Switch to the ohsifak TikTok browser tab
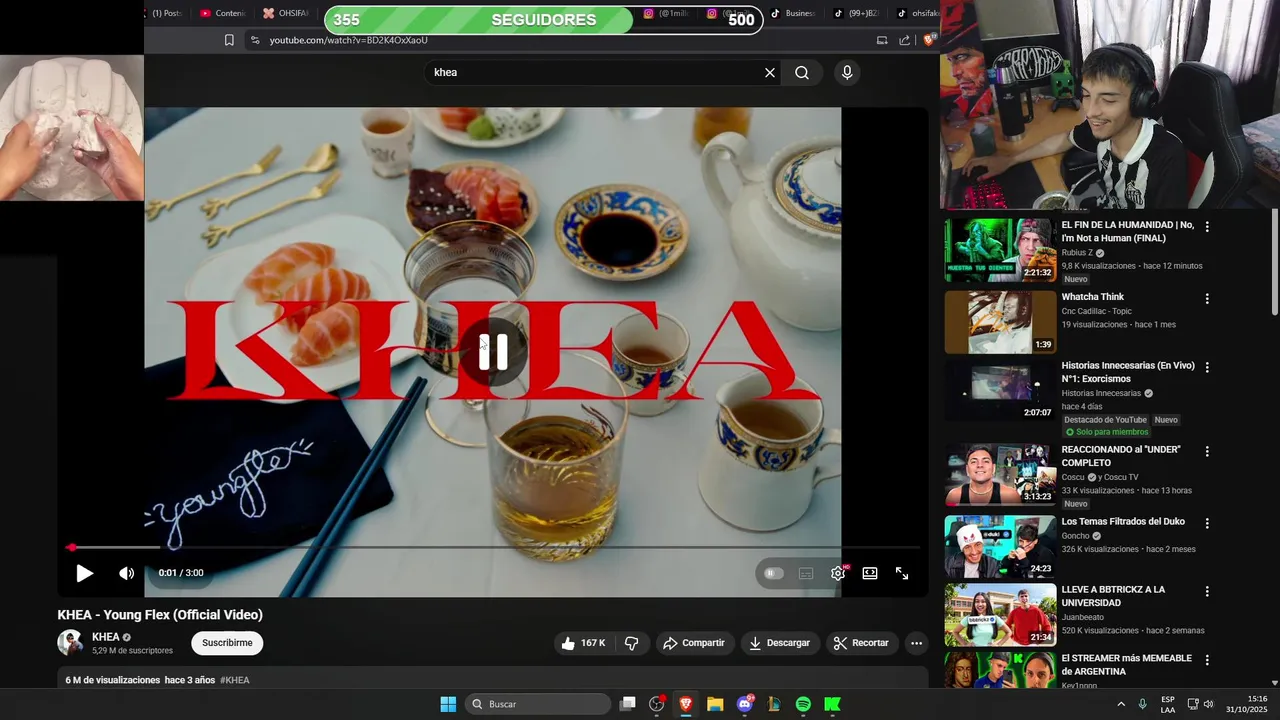The width and height of the screenshot is (1280, 720). pos(918,13)
